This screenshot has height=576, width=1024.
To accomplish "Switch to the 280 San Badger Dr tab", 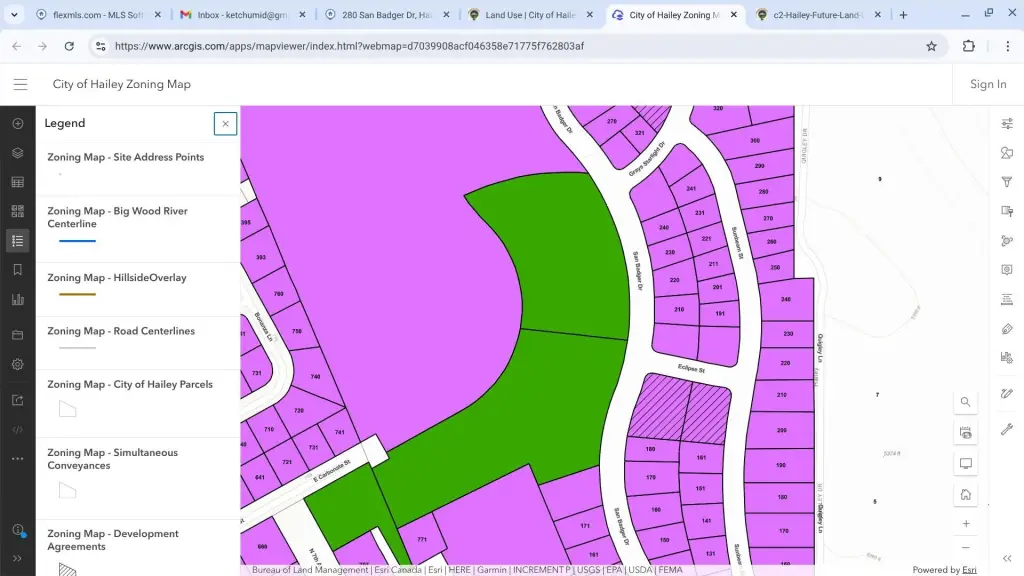I will coord(385,15).
